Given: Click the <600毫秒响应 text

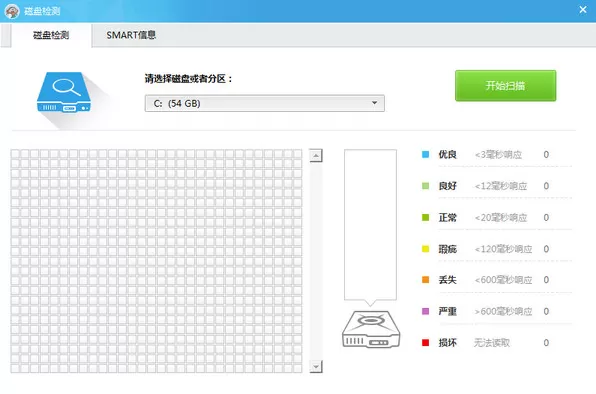Looking at the screenshot, I should pyautogui.click(x=503, y=280).
